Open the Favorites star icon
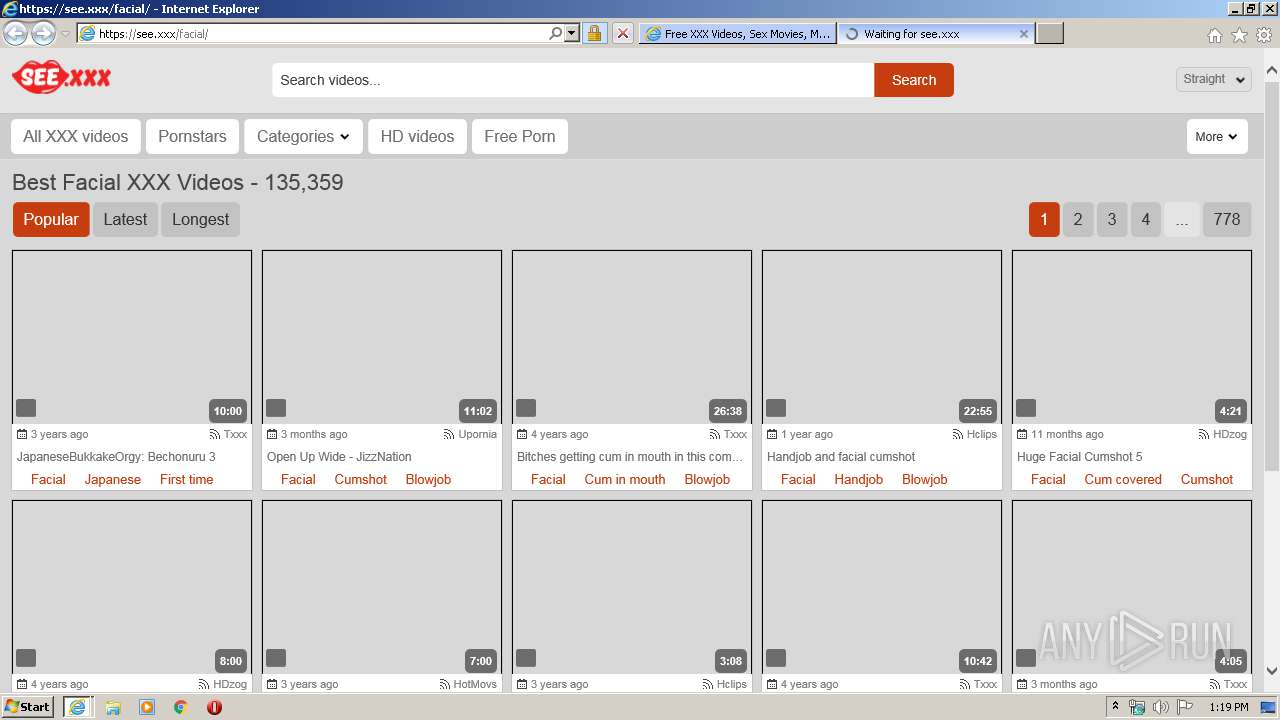This screenshot has height=720, width=1280. (1239, 35)
